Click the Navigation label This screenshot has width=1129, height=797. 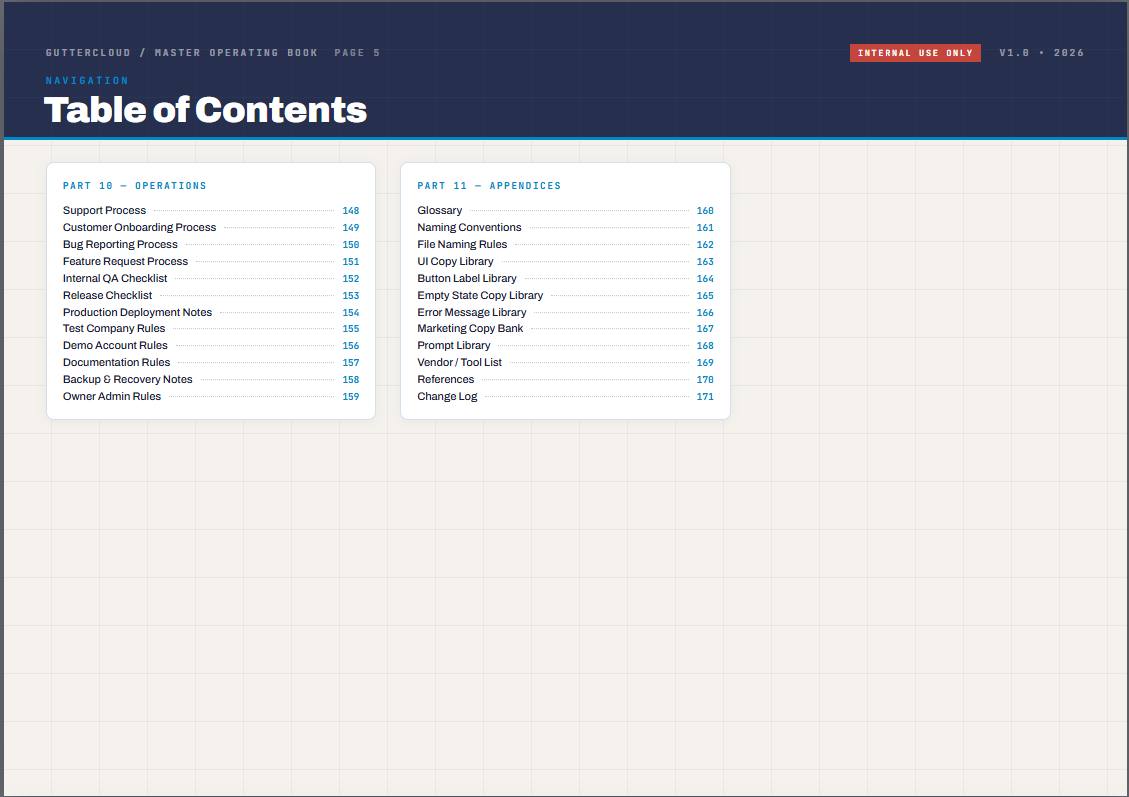[87, 81]
